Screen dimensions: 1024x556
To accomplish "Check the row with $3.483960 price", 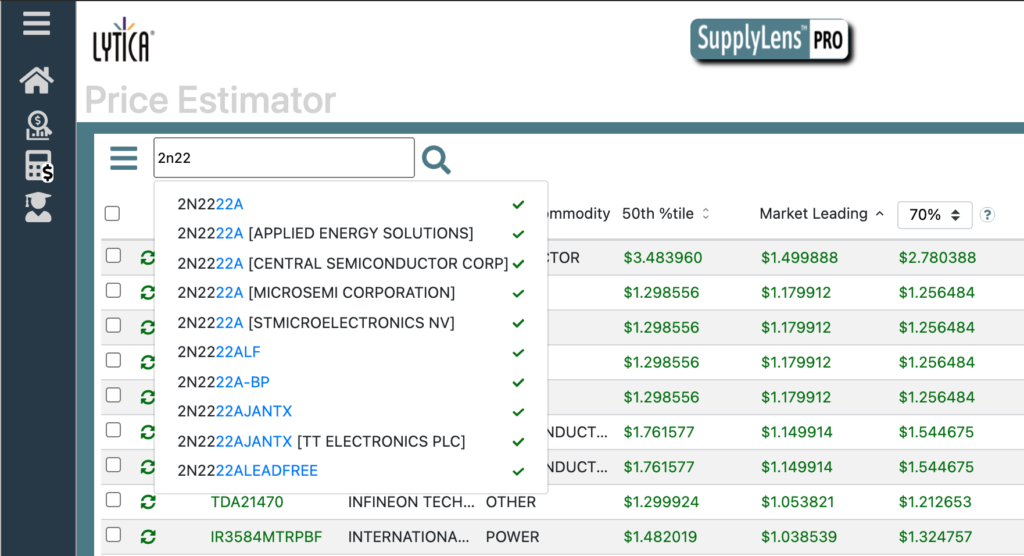I will (x=114, y=255).
